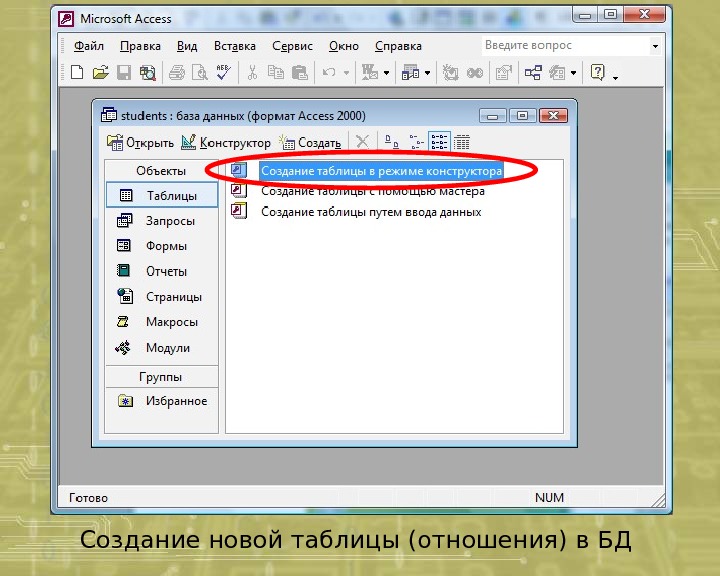Click the Paste clipboard icon

pos(299,73)
